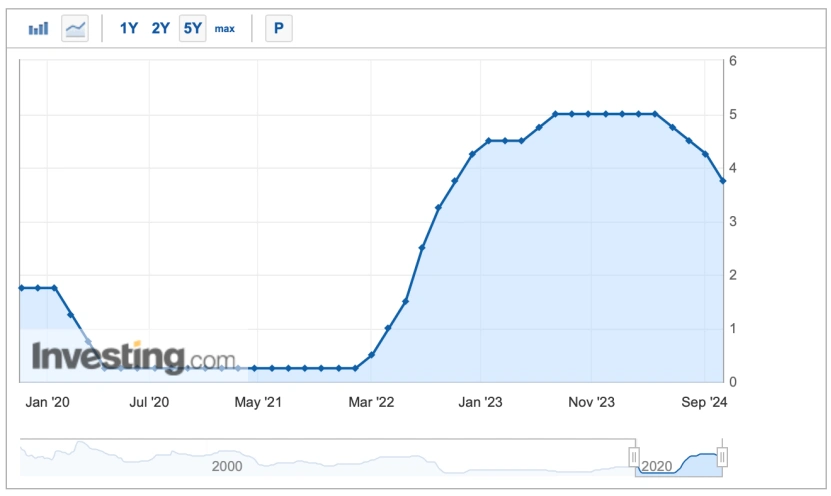The width and height of the screenshot is (831, 496).
Task: Switch to the bar chart view icon
Action: point(38,29)
